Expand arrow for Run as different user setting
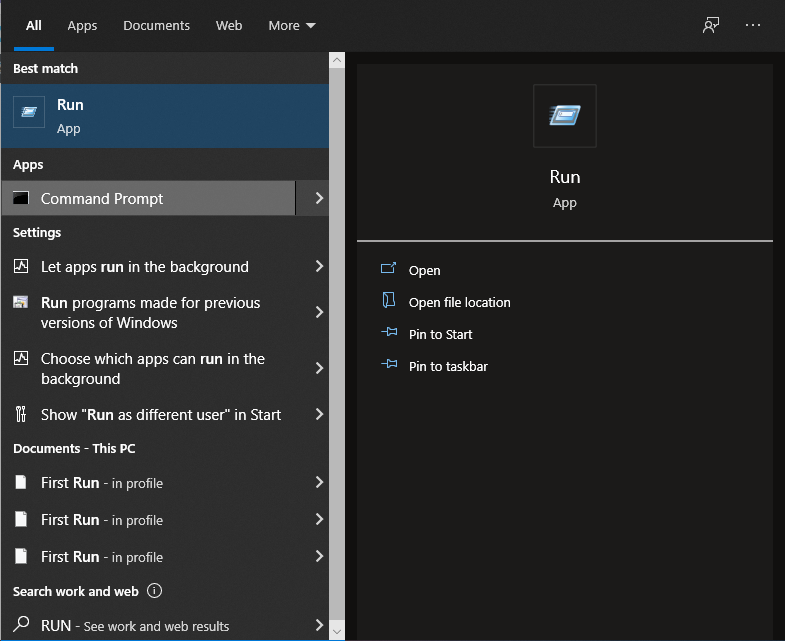This screenshot has height=641, width=785. pos(319,414)
